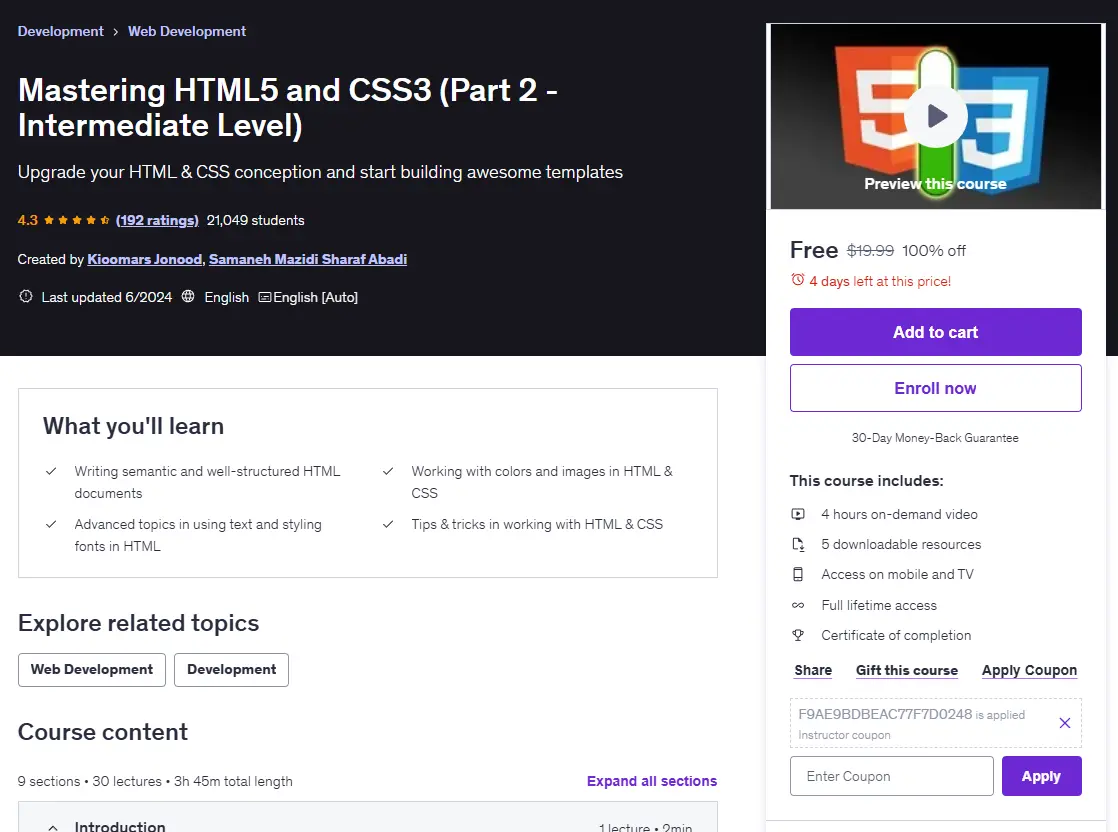Screen dimensions: 1118x832
Task: Click the globe language icon
Action: tap(188, 297)
